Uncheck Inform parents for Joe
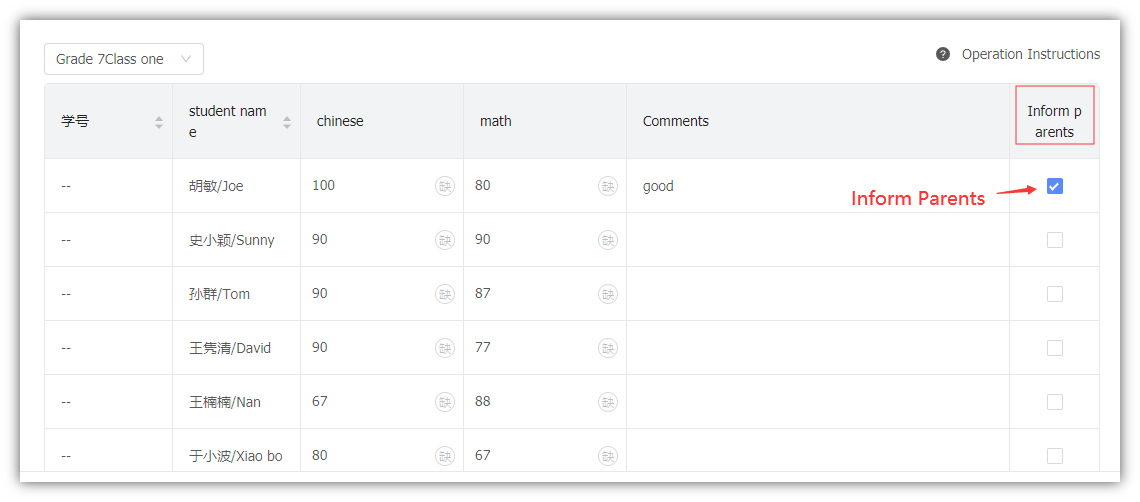The image size is (1140, 502). [x=1054, y=186]
